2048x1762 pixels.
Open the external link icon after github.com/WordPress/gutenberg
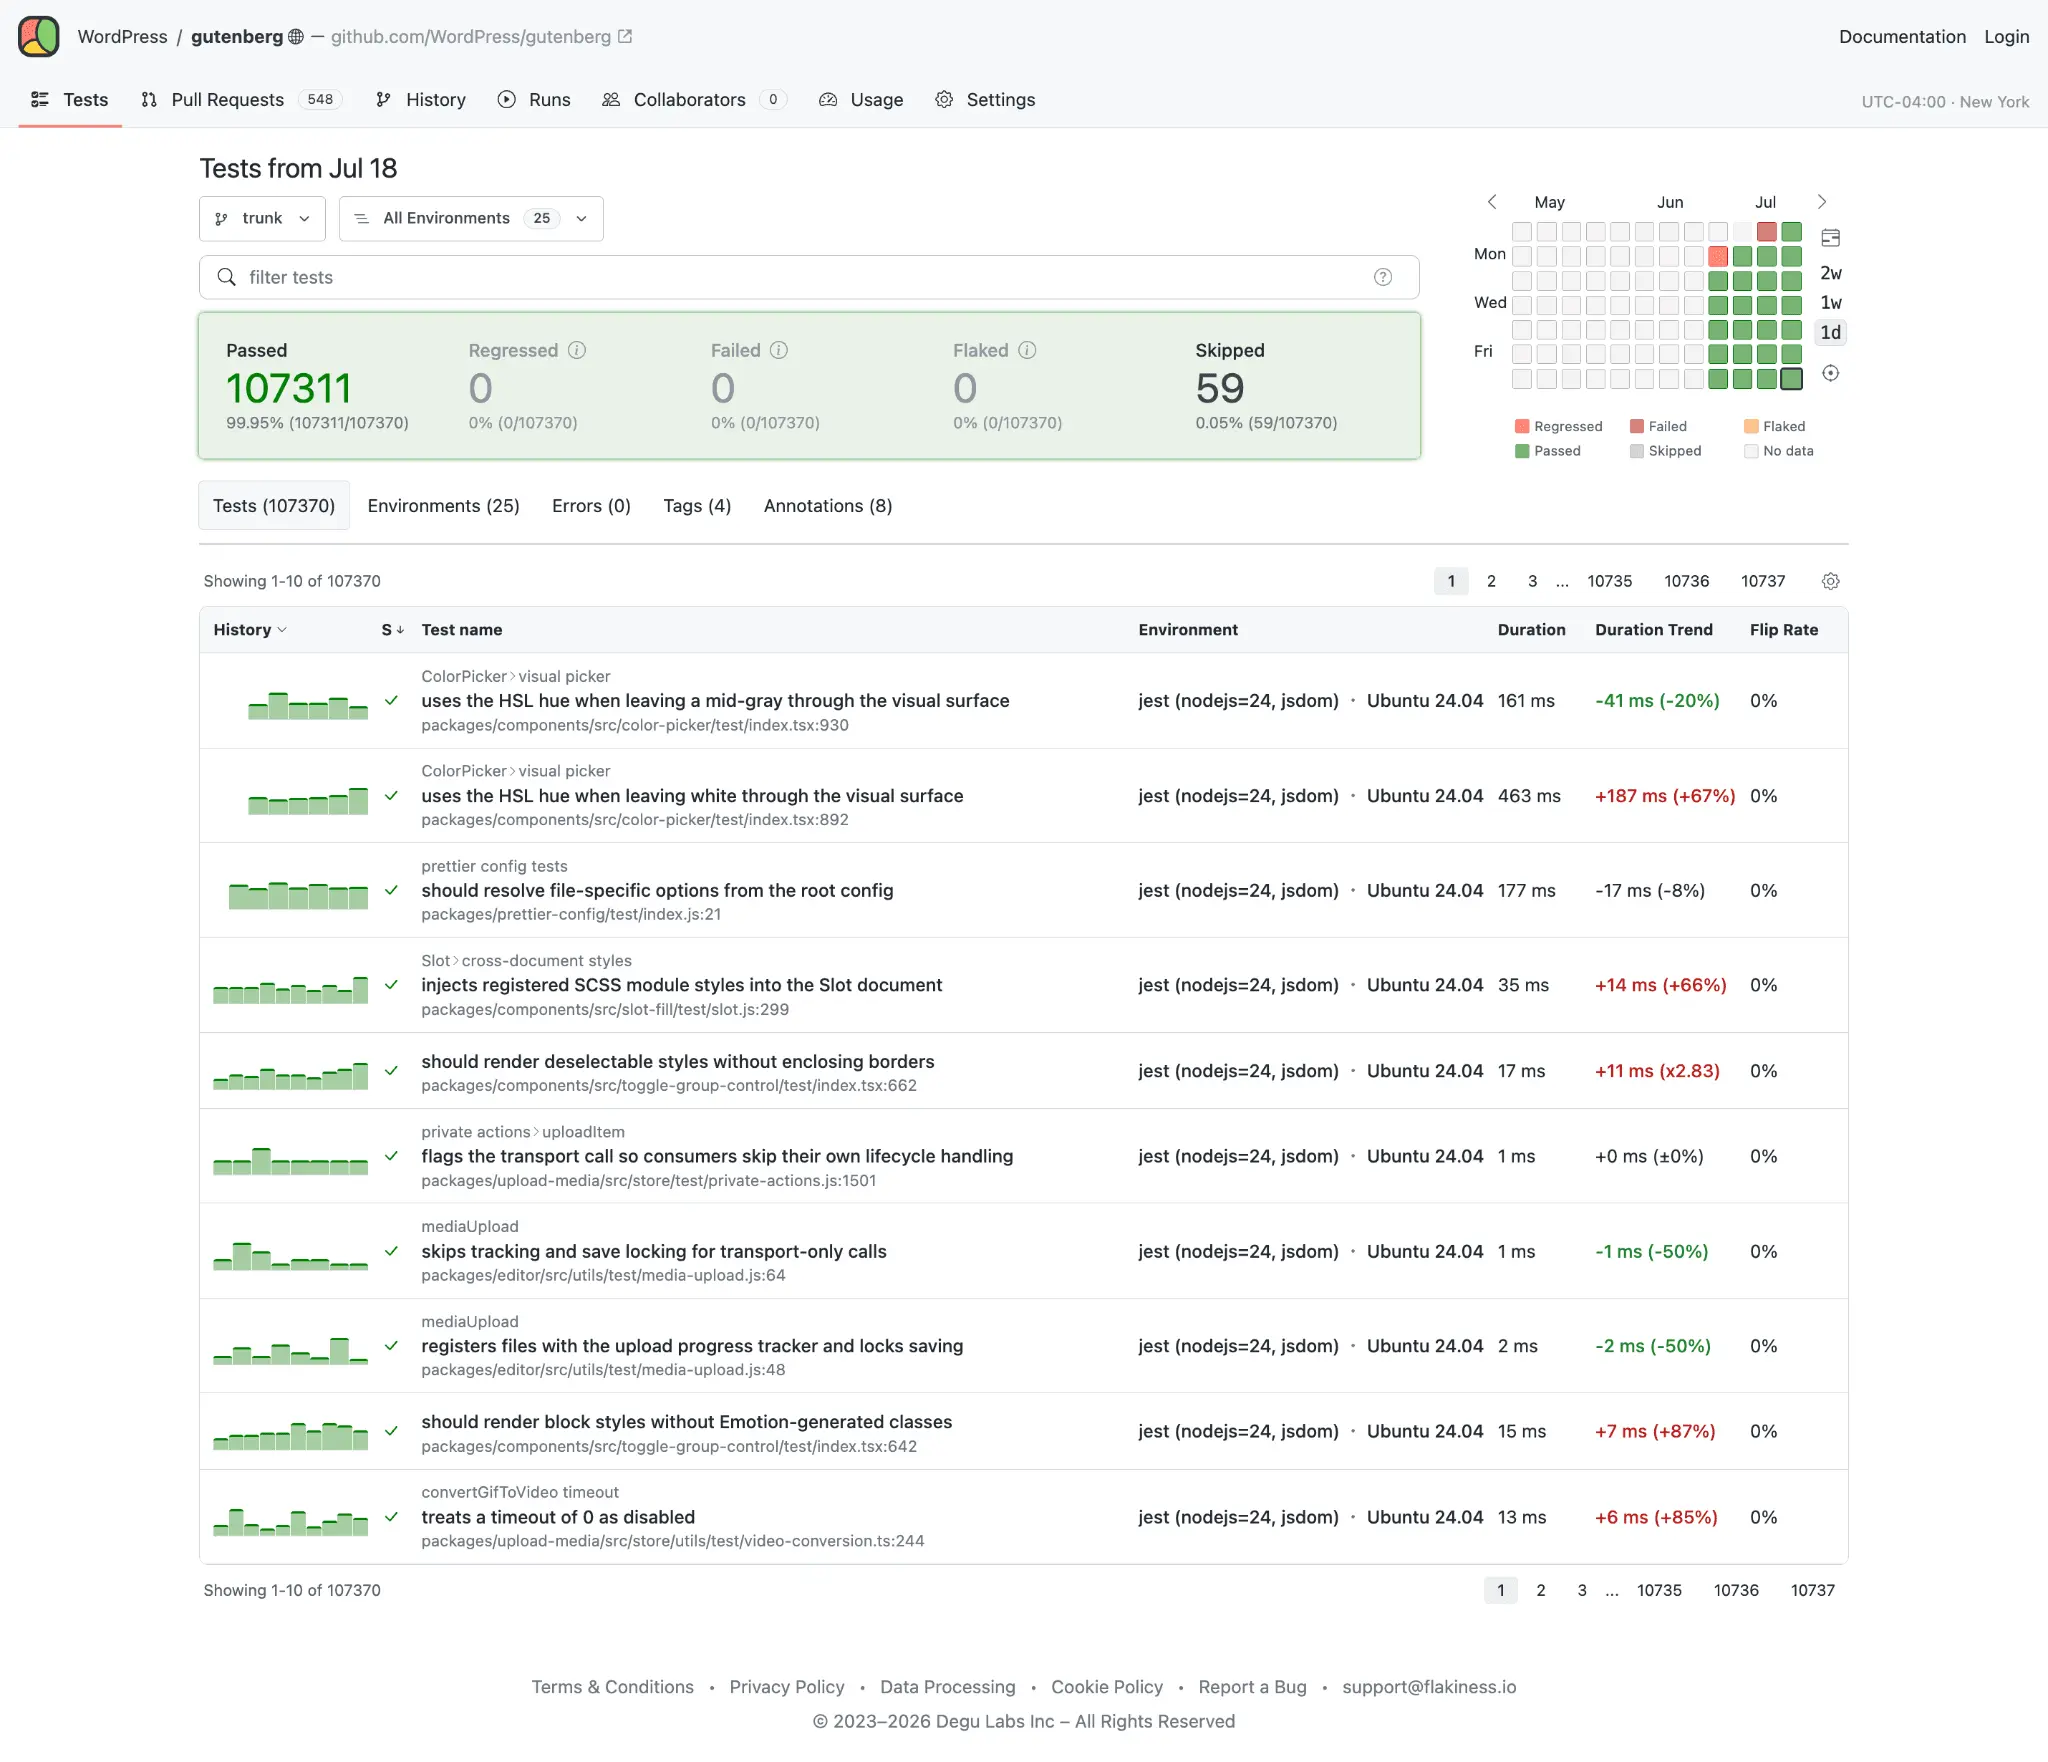[625, 37]
